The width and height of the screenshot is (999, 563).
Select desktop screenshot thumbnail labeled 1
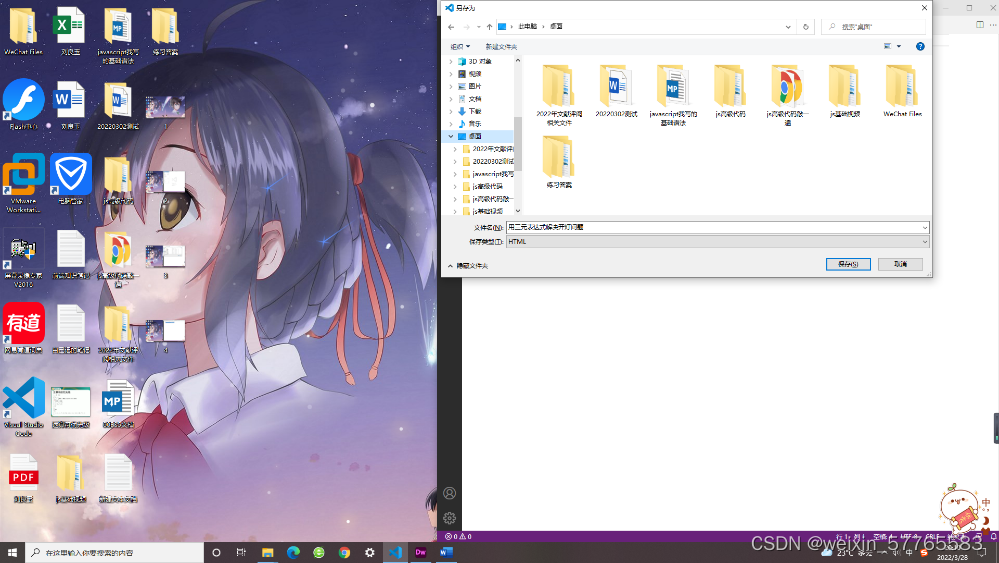pos(165,111)
